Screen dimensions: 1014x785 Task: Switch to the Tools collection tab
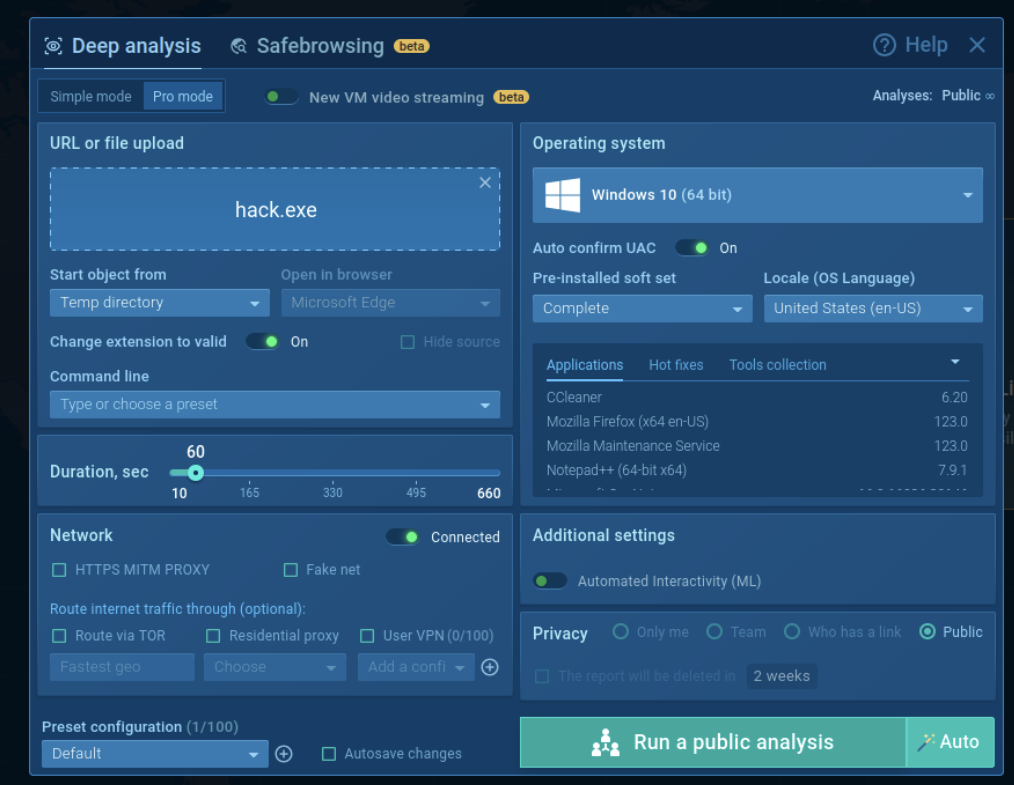click(777, 365)
